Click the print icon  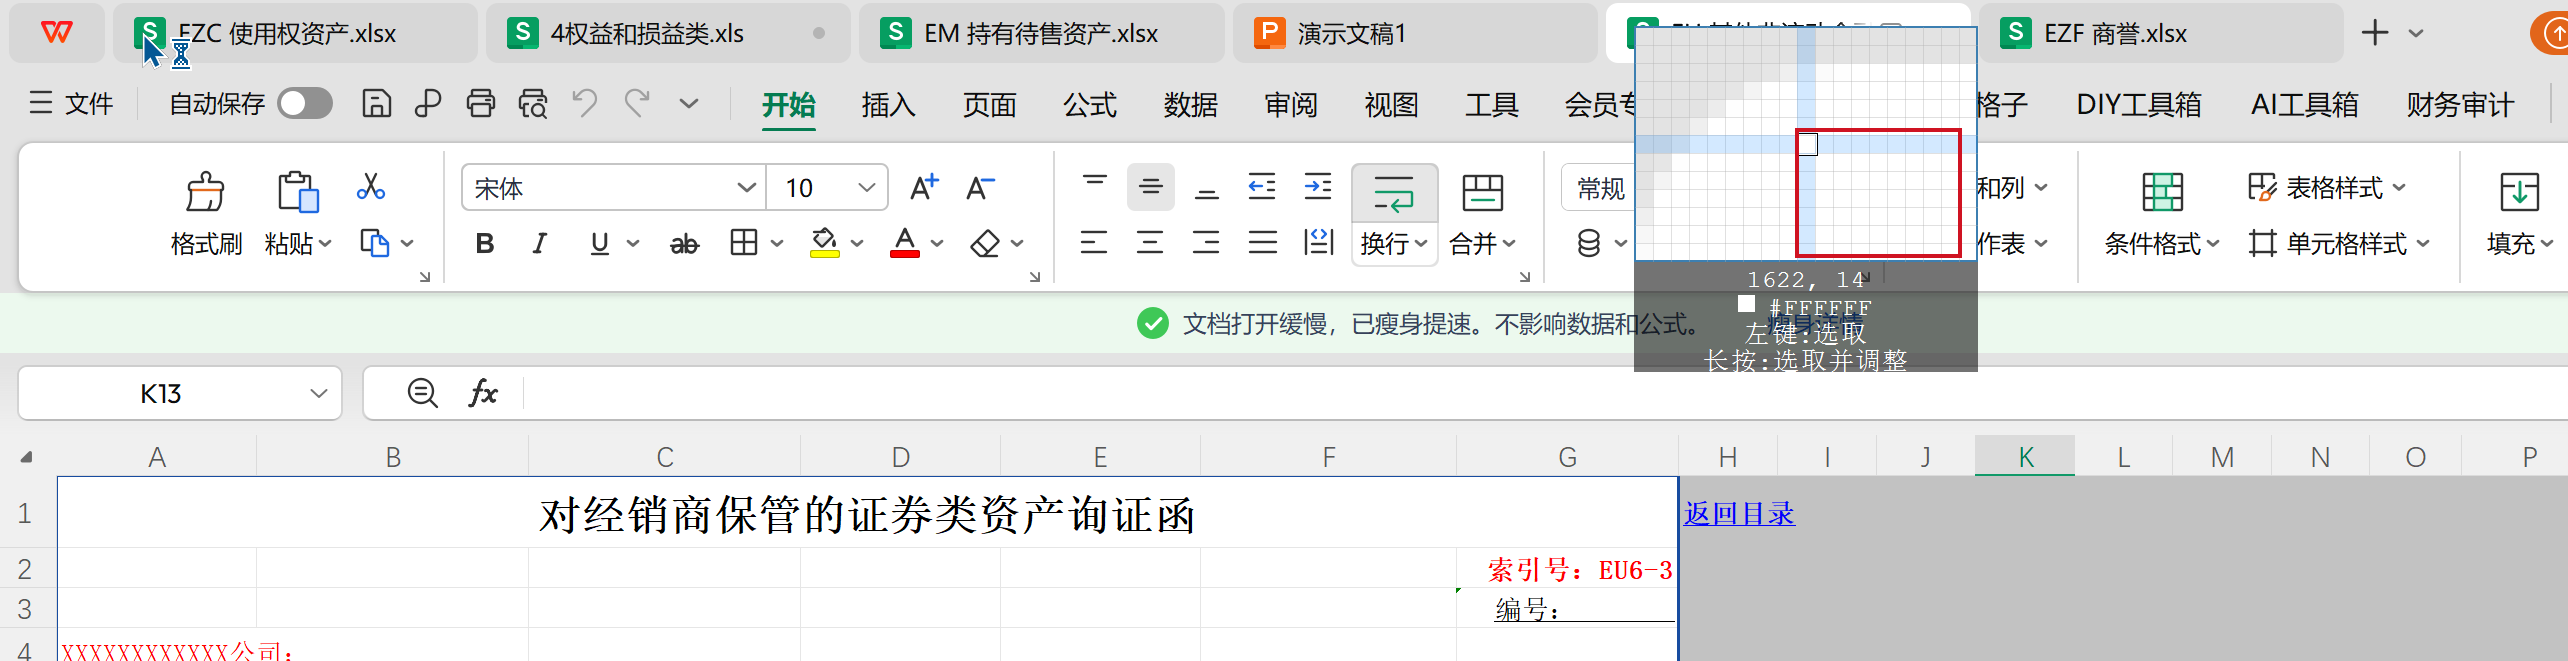point(481,104)
